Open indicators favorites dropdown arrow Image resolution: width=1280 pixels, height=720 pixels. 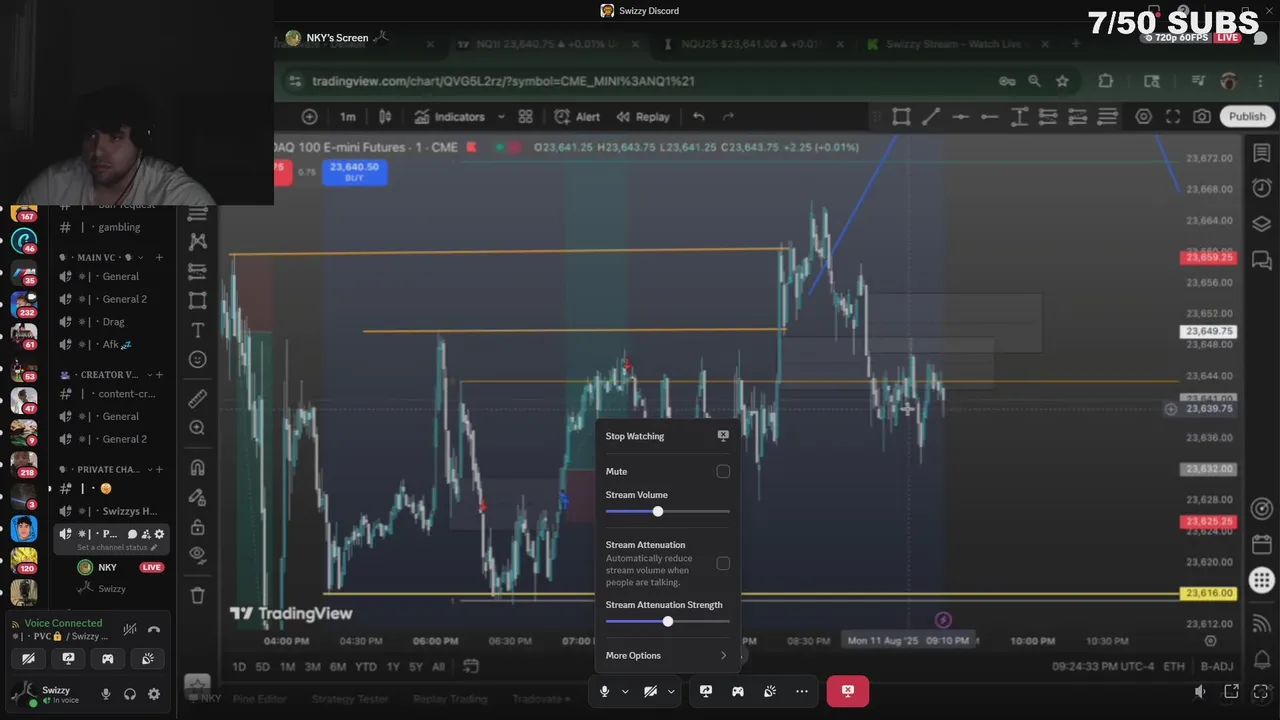(x=501, y=117)
